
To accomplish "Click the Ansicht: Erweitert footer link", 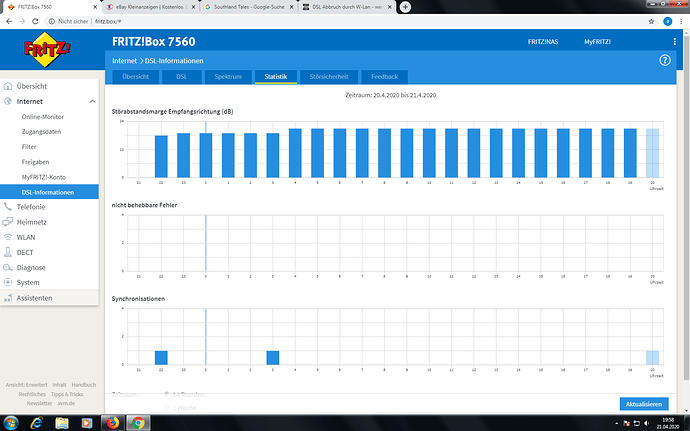I will click(26, 385).
